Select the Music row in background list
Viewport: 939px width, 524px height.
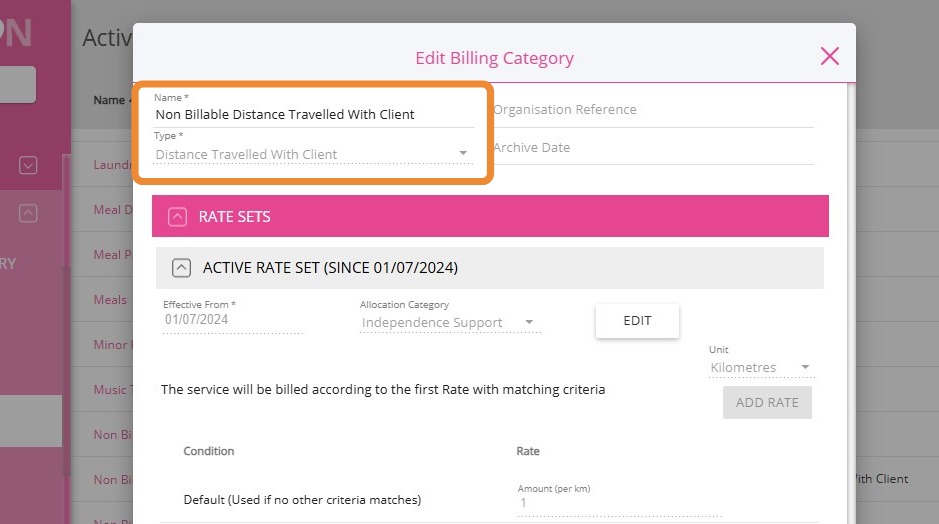click(x=110, y=390)
